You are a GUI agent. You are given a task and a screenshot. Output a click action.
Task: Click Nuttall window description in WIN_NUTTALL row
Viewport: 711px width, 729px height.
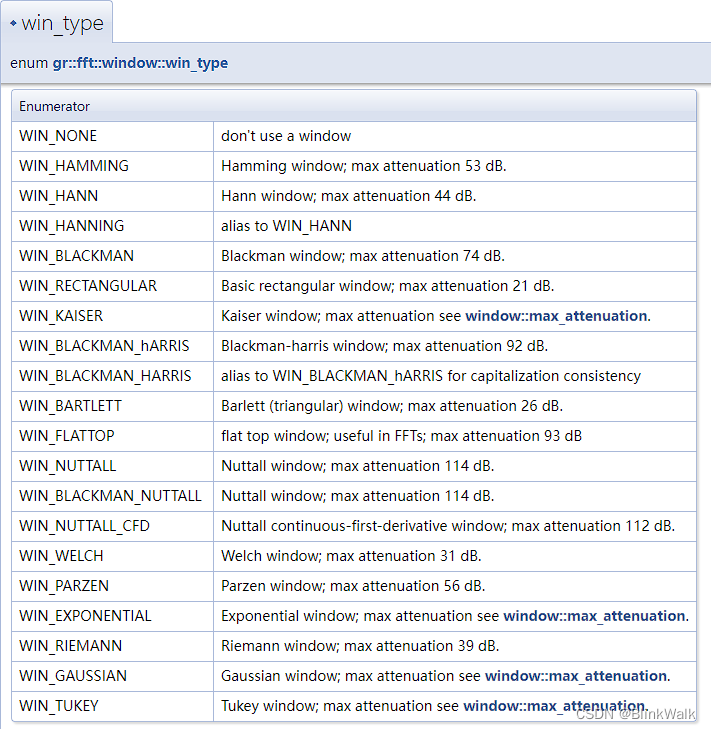pyautogui.click(x=358, y=466)
